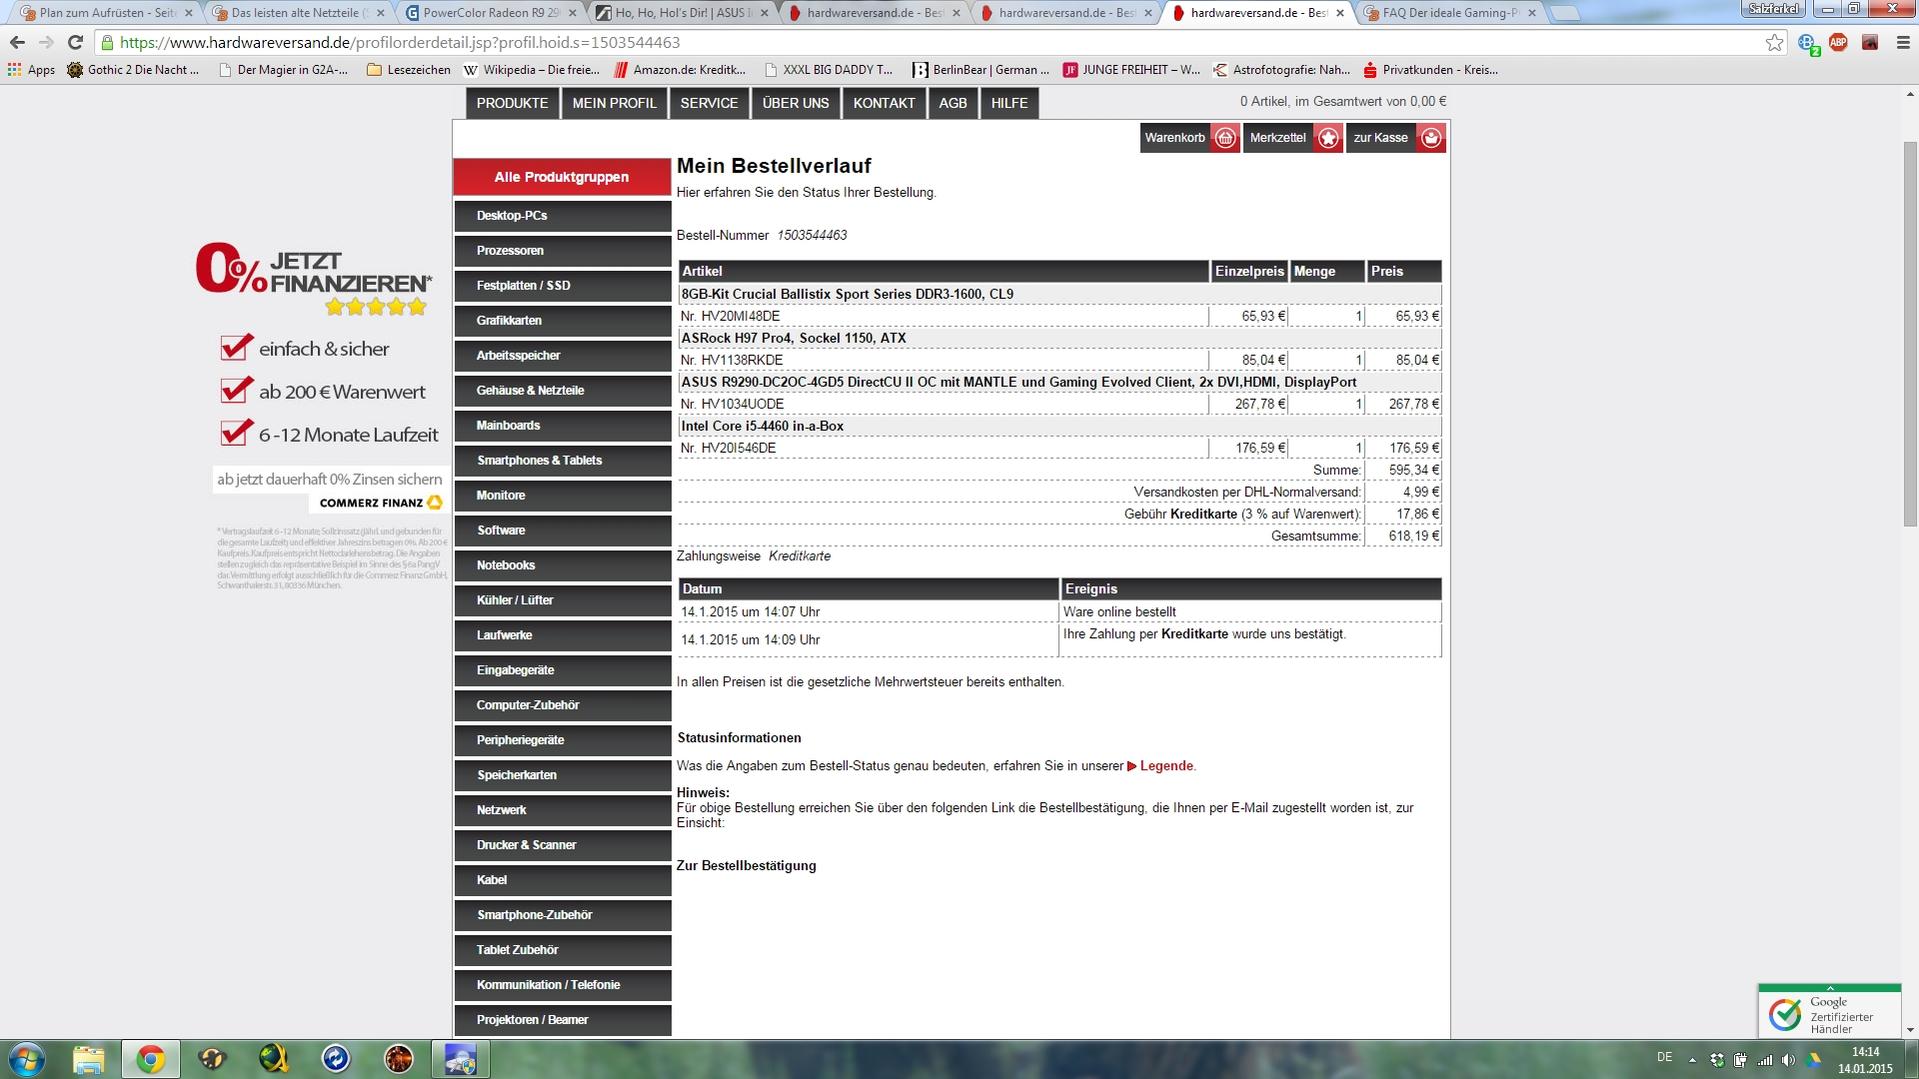This screenshot has width=1919, height=1079.
Task: Open the Apps bookmark shortcut
Action: point(31,70)
